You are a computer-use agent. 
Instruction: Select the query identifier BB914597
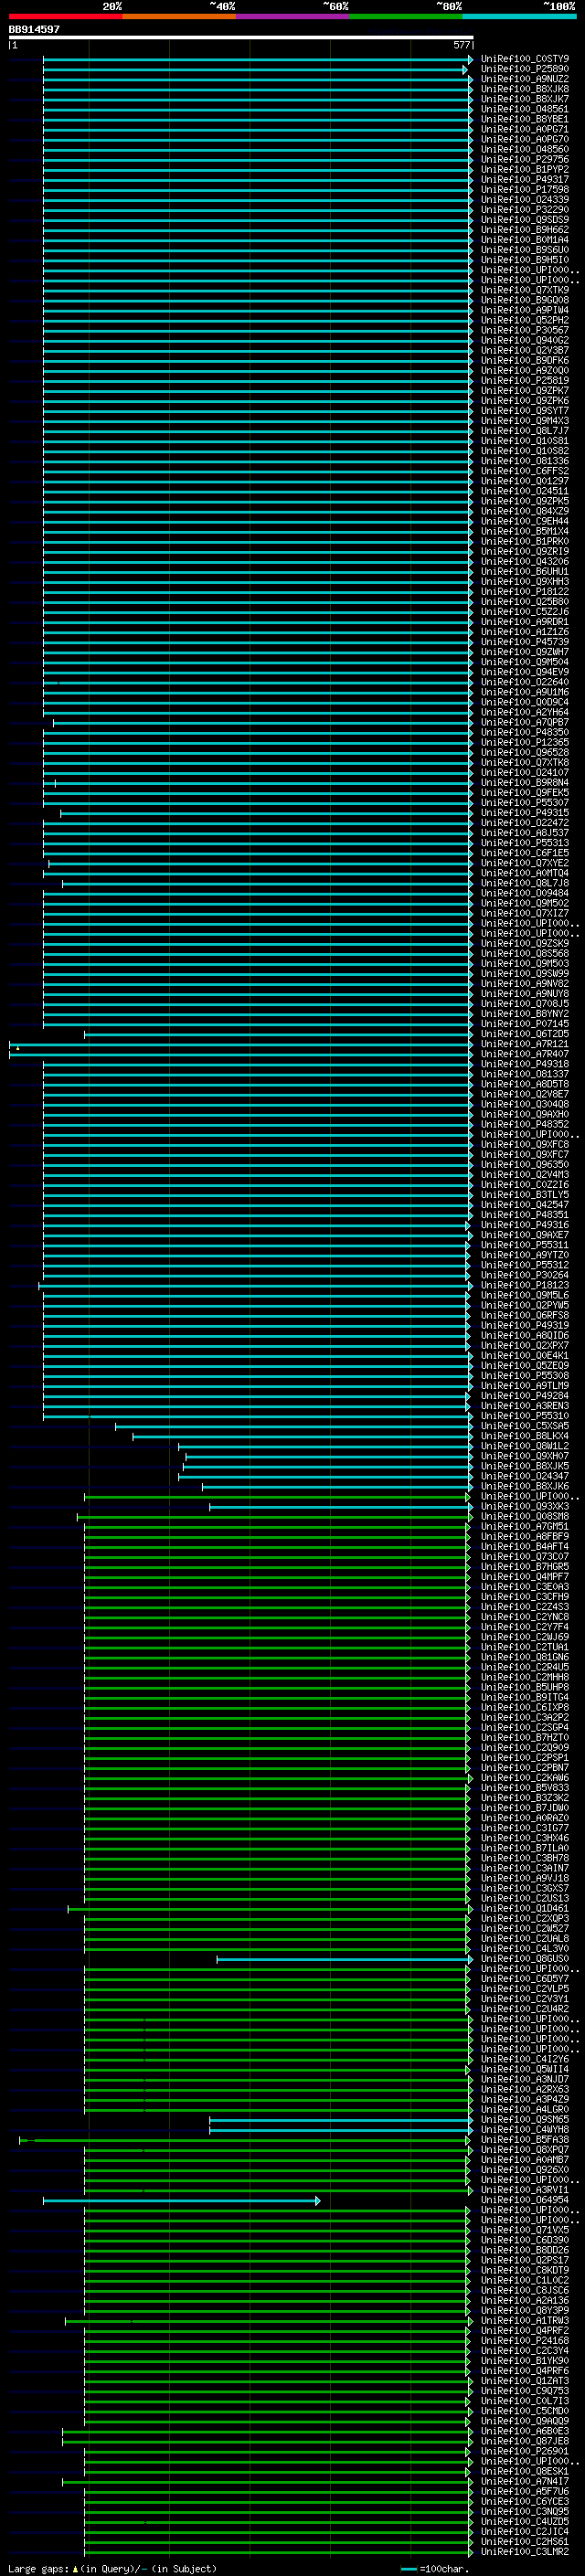[x=34, y=30]
